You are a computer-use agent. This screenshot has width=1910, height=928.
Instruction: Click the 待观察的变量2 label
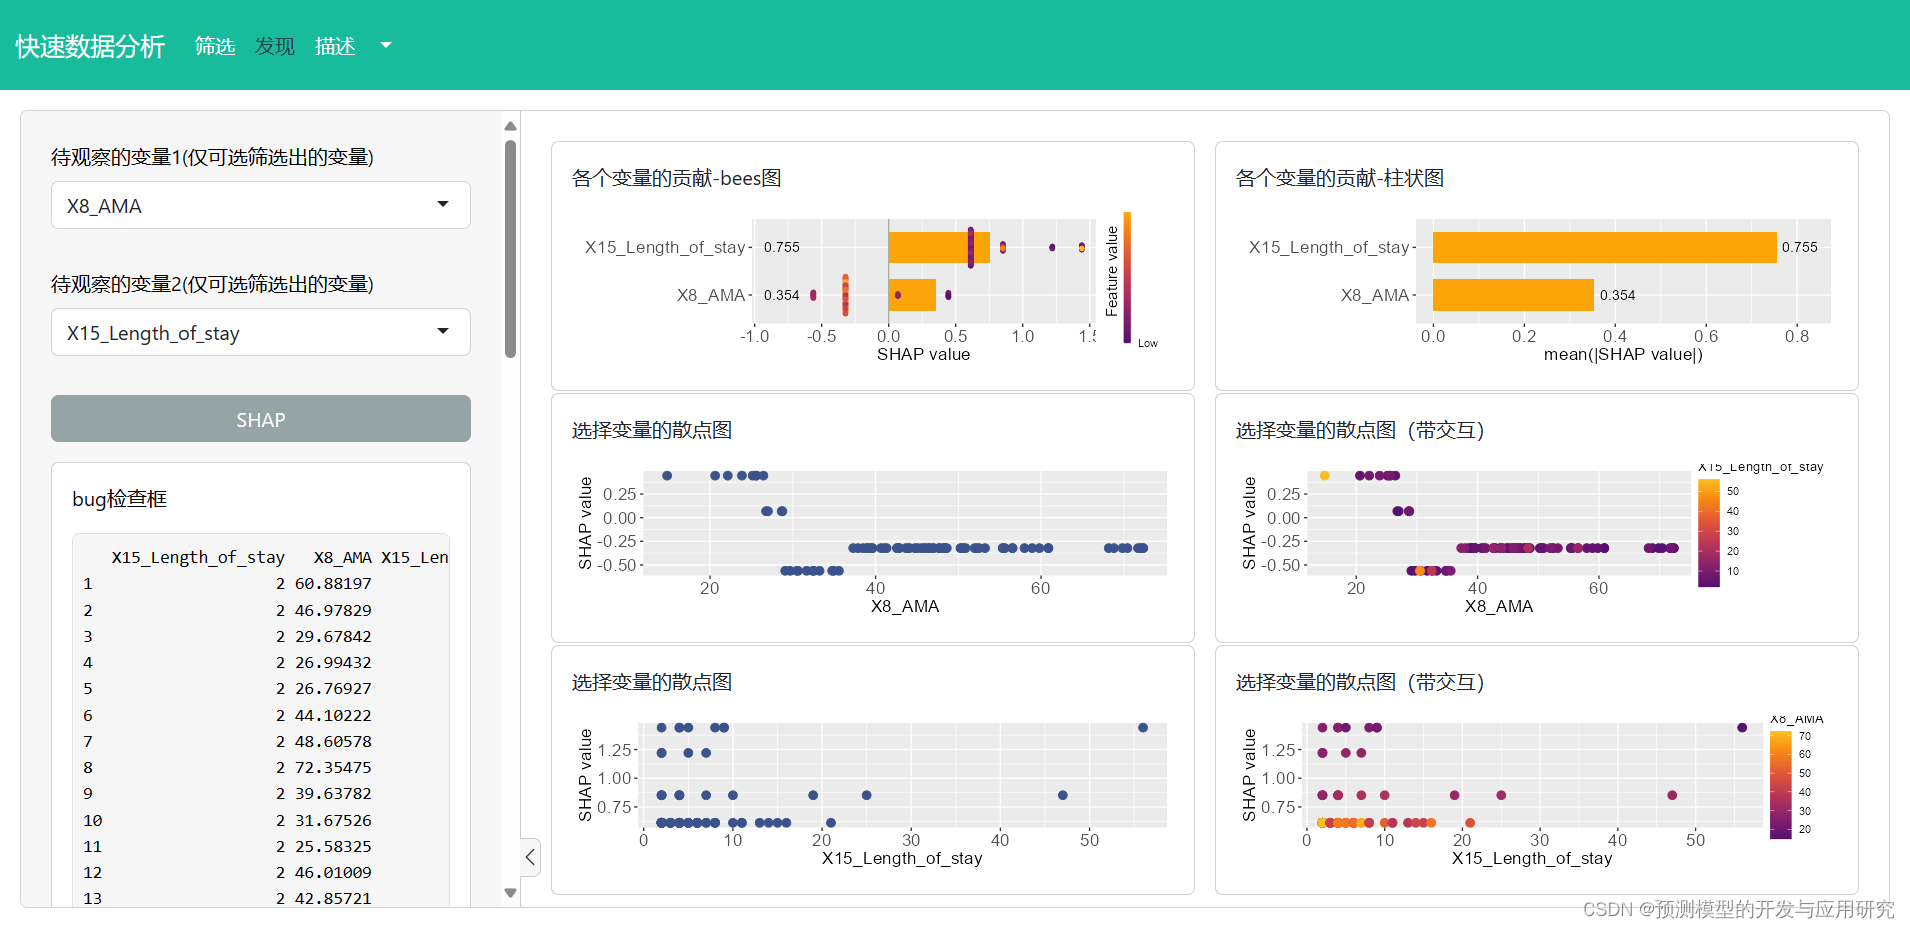coord(212,284)
